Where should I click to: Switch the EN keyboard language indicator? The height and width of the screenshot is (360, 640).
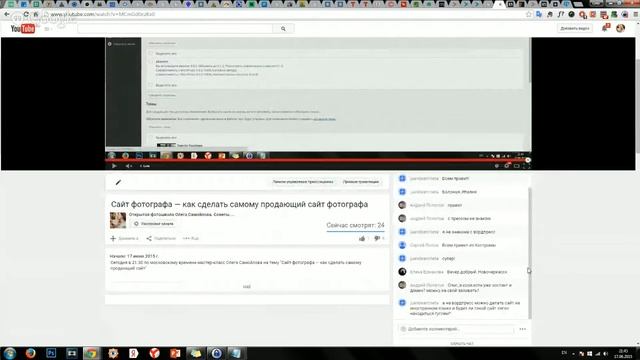(x=564, y=353)
